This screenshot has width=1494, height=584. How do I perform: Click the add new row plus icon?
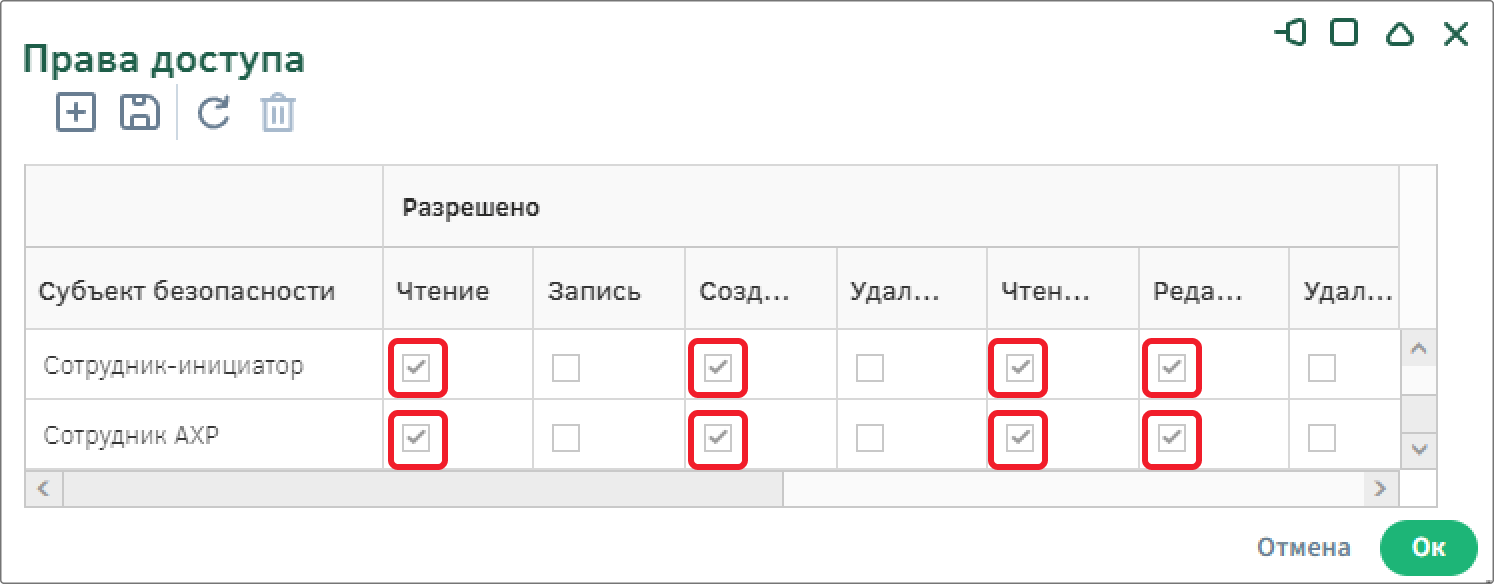tap(76, 112)
